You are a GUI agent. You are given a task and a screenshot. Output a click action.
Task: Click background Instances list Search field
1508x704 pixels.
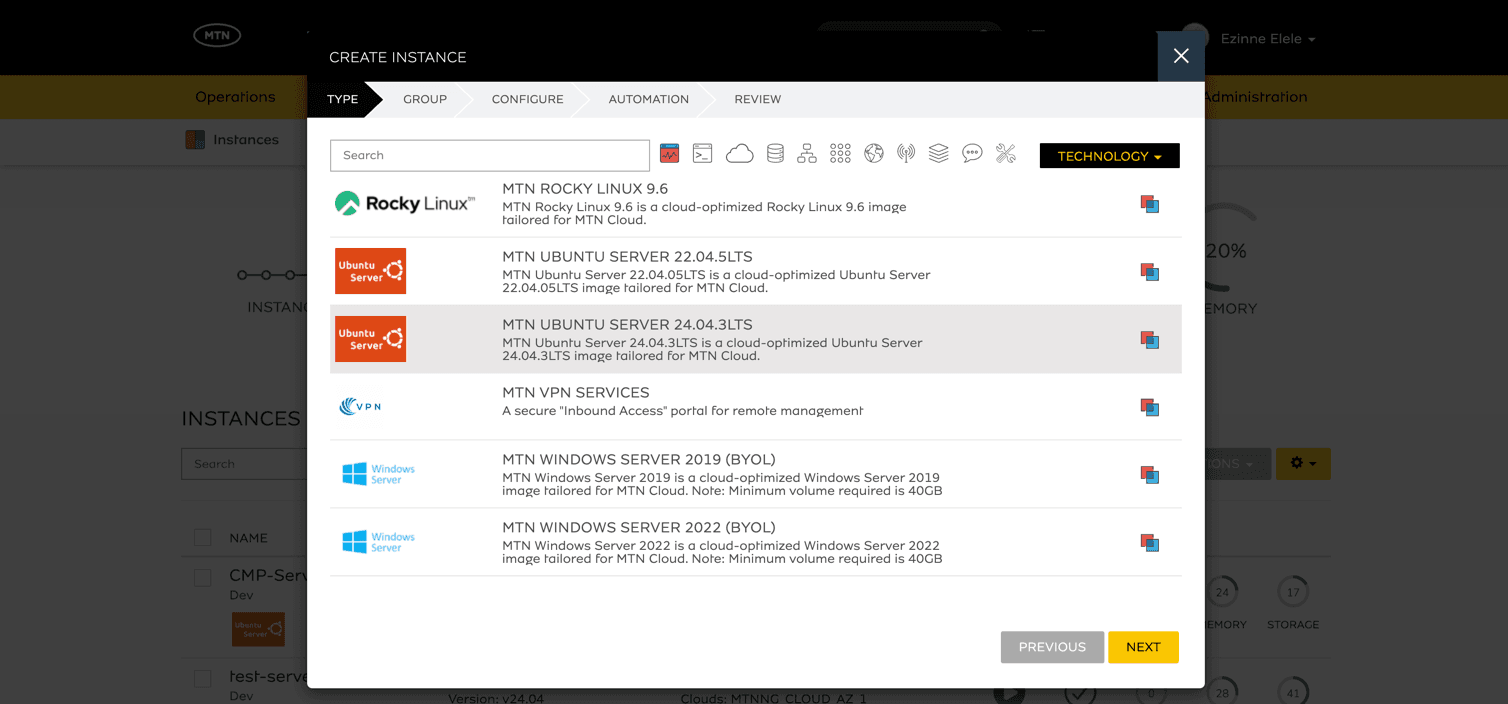click(x=245, y=464)
